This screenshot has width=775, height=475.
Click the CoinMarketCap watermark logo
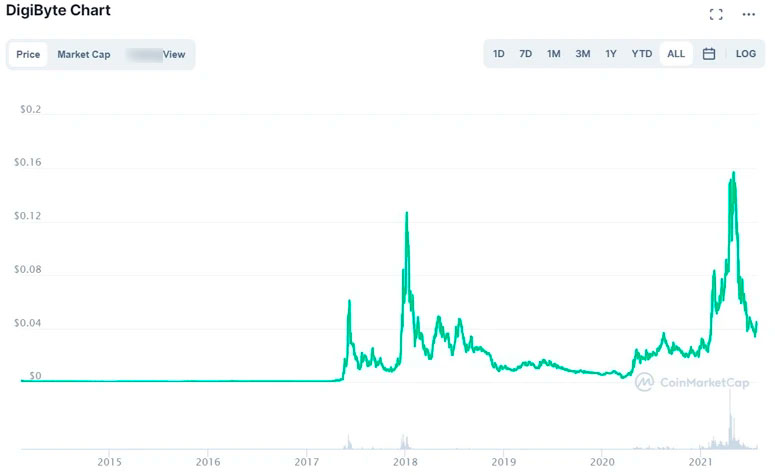(691, 381)
